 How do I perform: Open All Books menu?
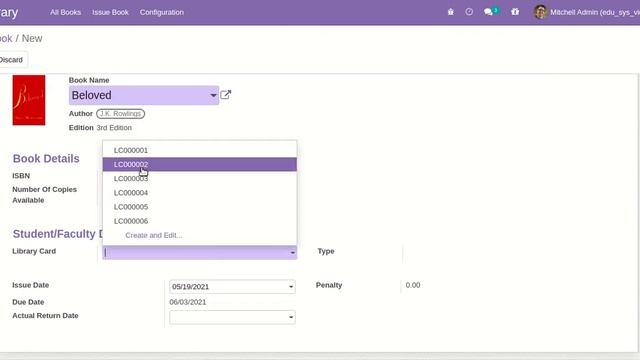[x=65, y=12]
